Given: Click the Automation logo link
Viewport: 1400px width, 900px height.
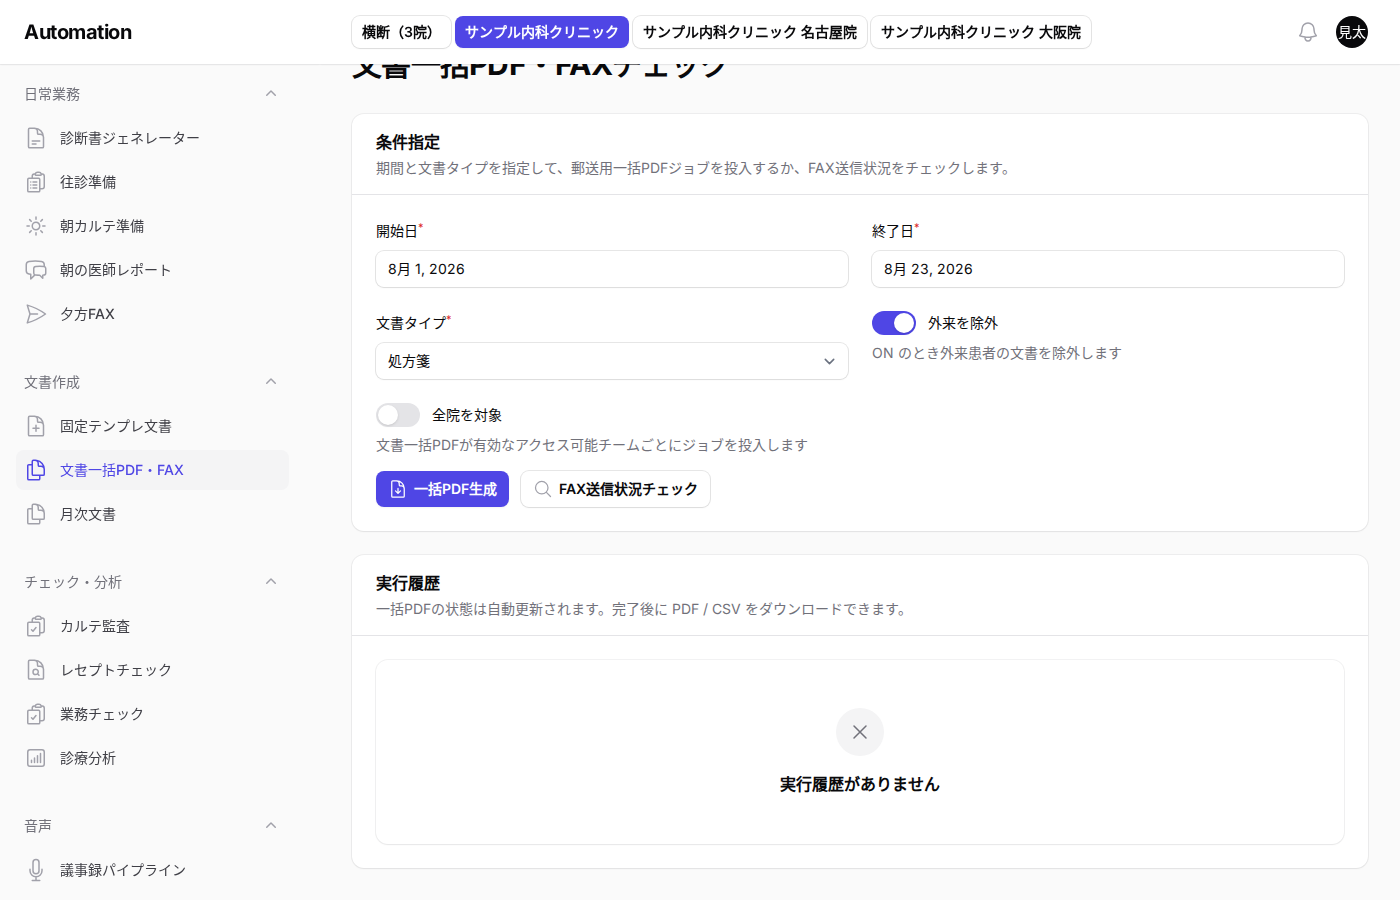Looking at the screenshot, I should (x=78, y=32).
